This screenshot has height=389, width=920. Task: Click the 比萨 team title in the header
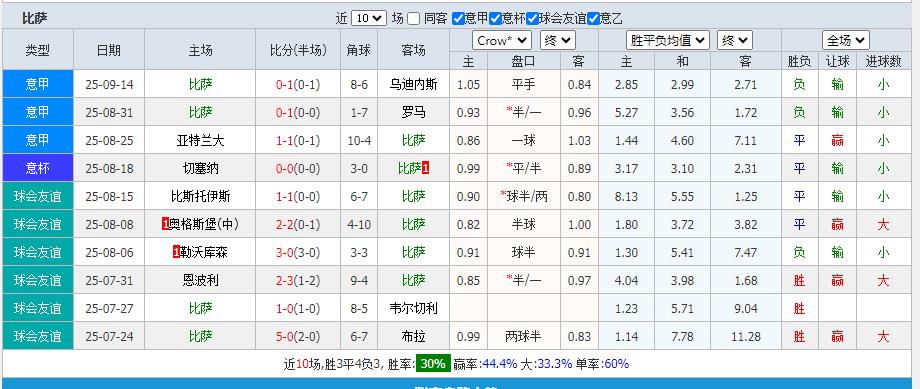point(35,18)
